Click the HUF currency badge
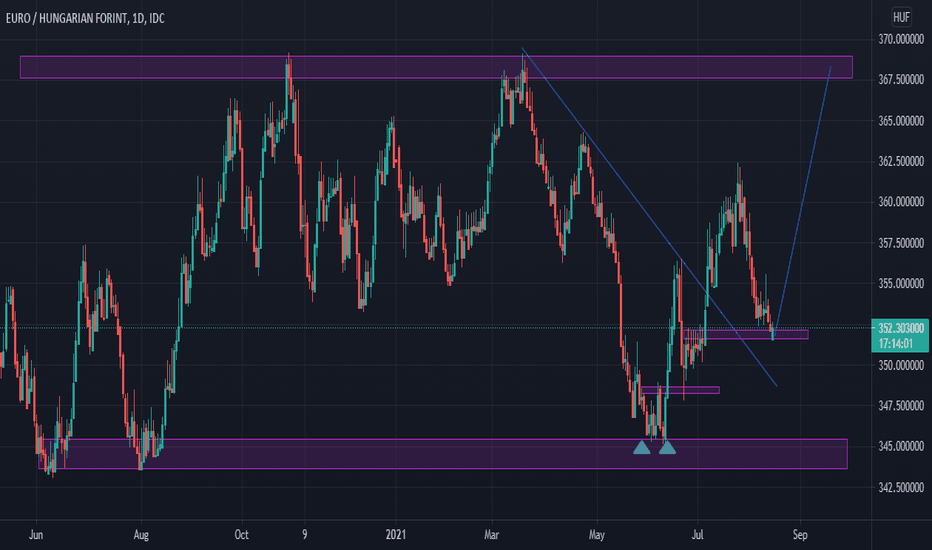The width and height of the screenshot is (932, 550). point(901,17)
